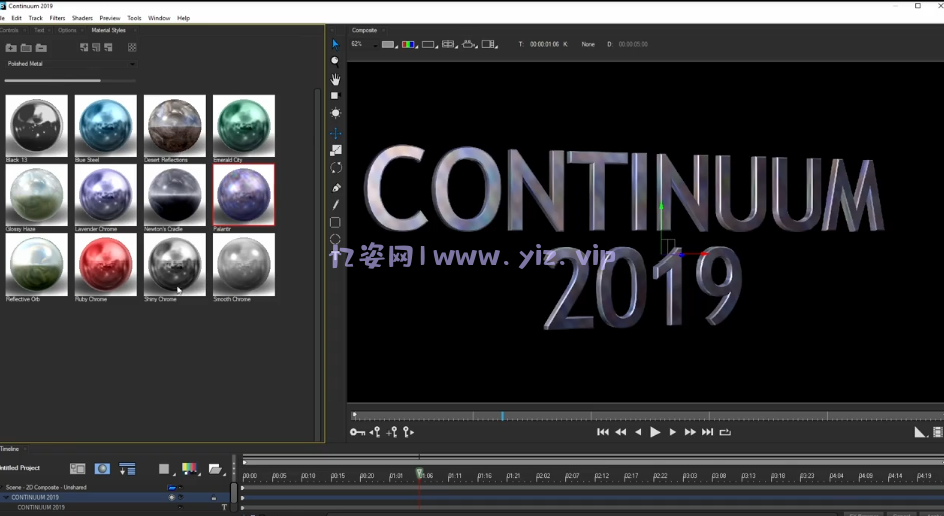This screenshot has width=944, height=516.
Task: Select the Pen tool in the composite toolbar
Action: (335, 188)
